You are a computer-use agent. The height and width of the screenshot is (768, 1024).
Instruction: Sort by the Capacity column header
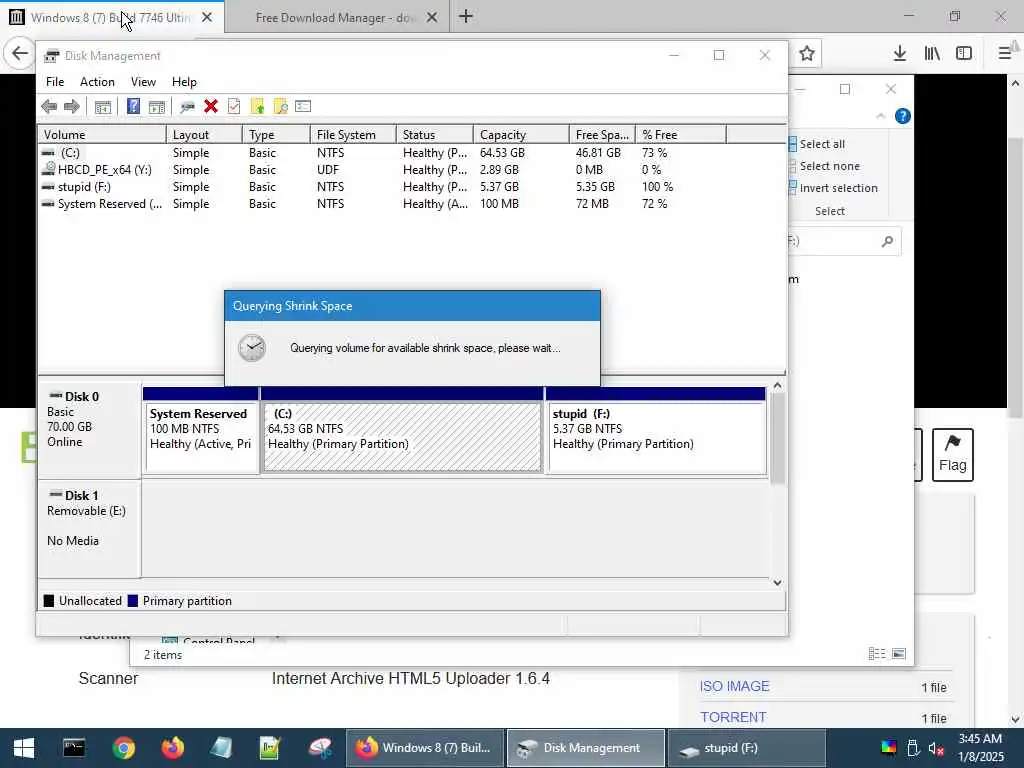coord(521,135)
